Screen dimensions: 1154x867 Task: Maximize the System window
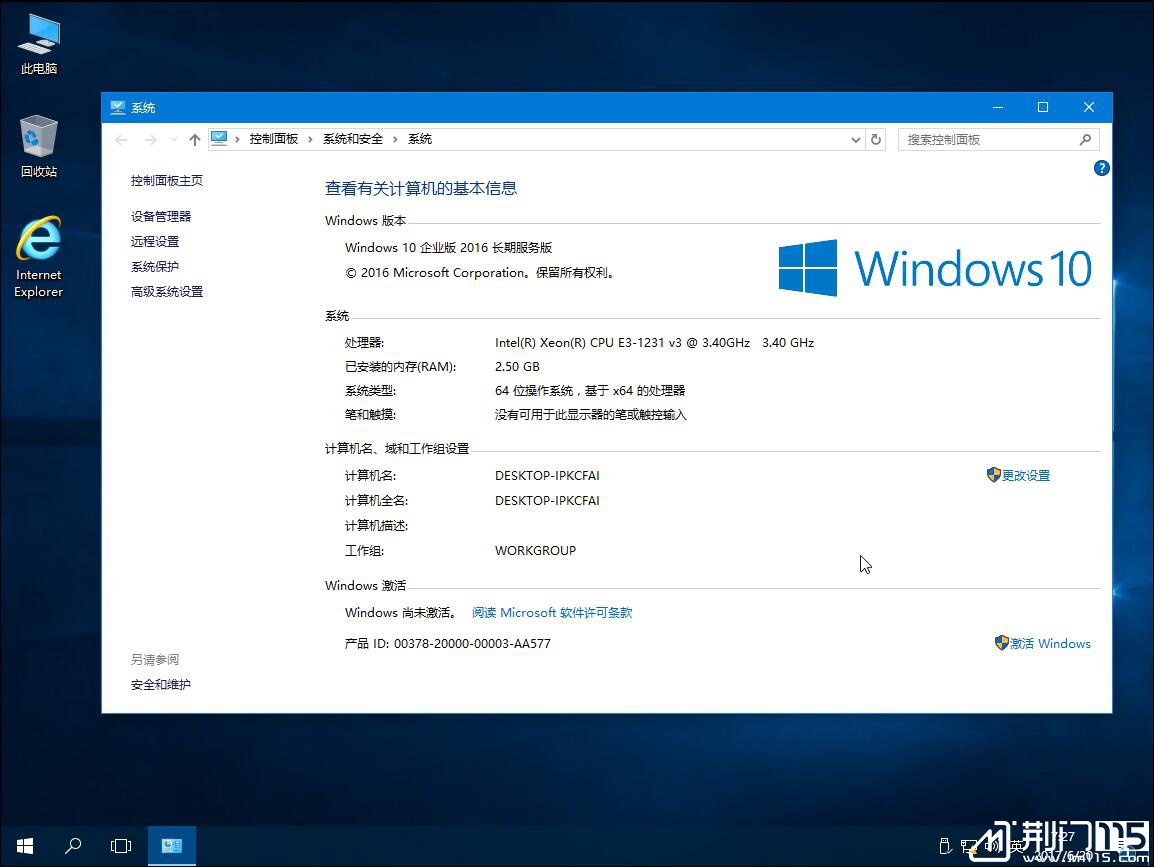click(x=1043, y=107)
